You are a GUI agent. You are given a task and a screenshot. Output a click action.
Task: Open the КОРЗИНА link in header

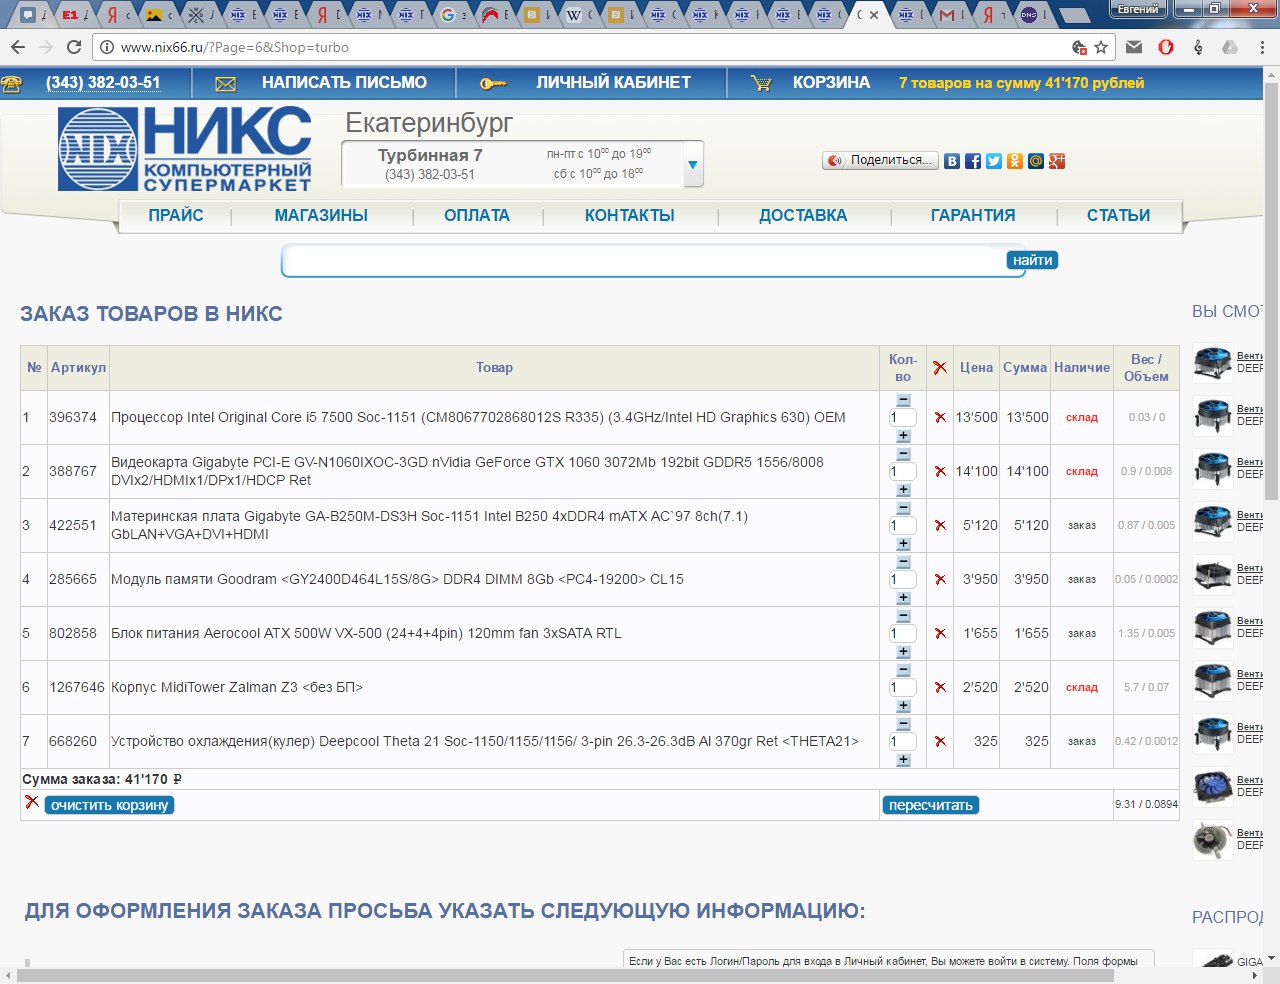[831, 83]
